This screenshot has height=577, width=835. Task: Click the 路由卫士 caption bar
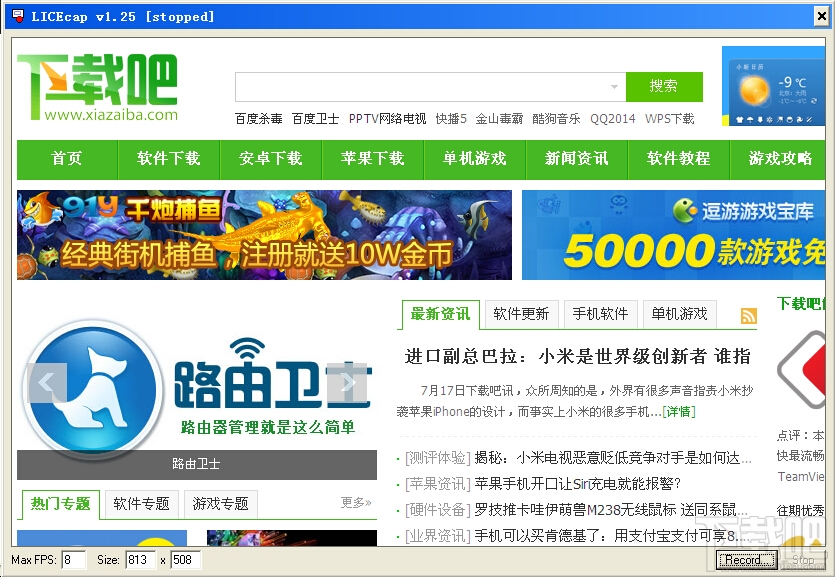(197, 464)
